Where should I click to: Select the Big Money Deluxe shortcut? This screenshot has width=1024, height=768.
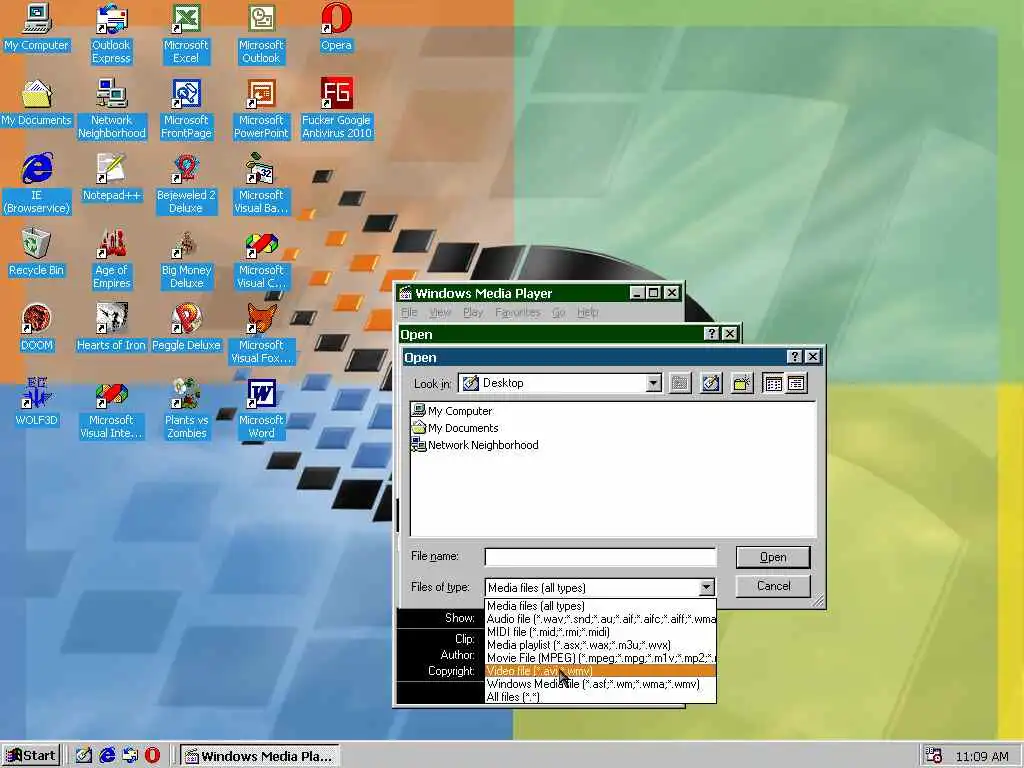pyautogui.click(x=186, y=259)
